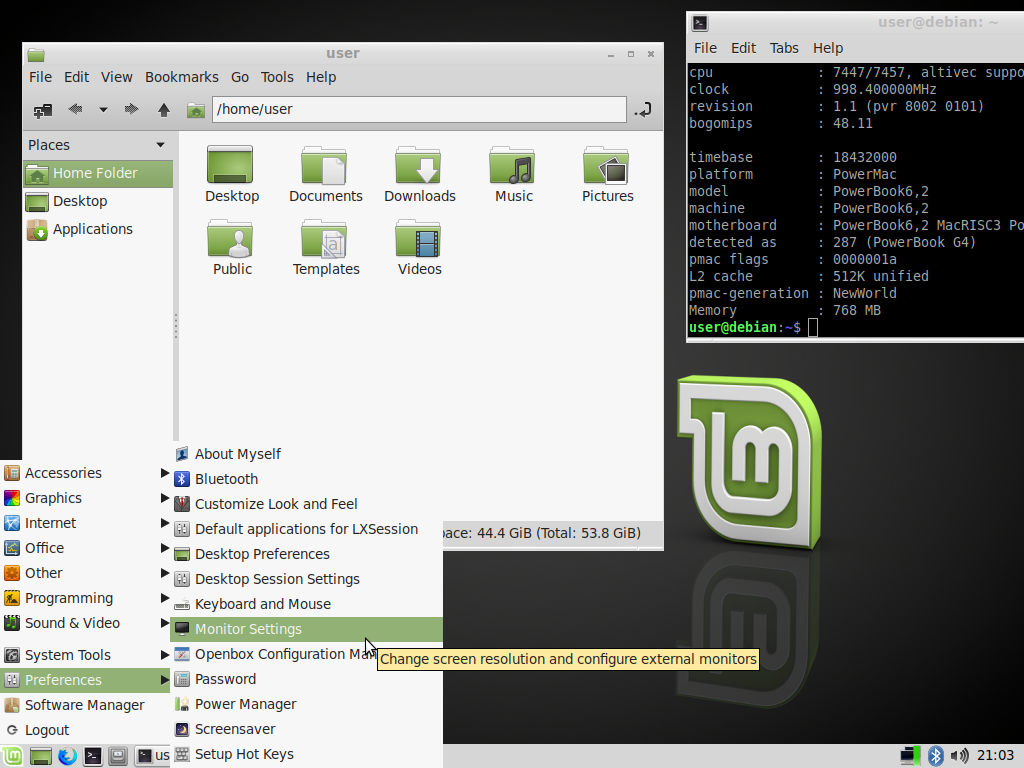The height and width of the screenshot is (768, 1024).
Task: Open the history dropdown arrow in toolbar
Action: click(103, 110)
